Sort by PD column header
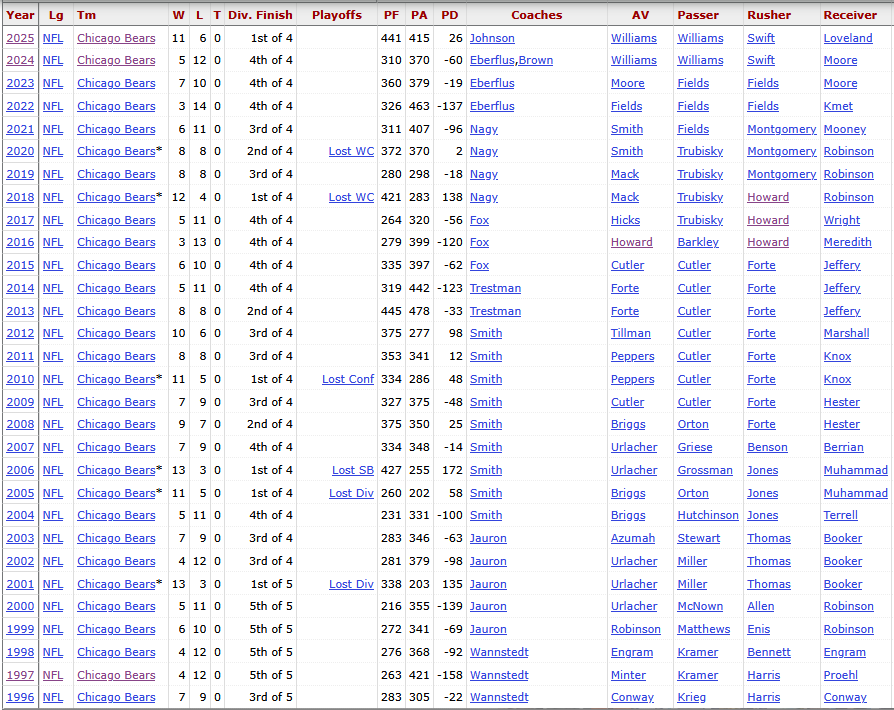Screen dimensions: 894x710 click(x=450, y=15)
